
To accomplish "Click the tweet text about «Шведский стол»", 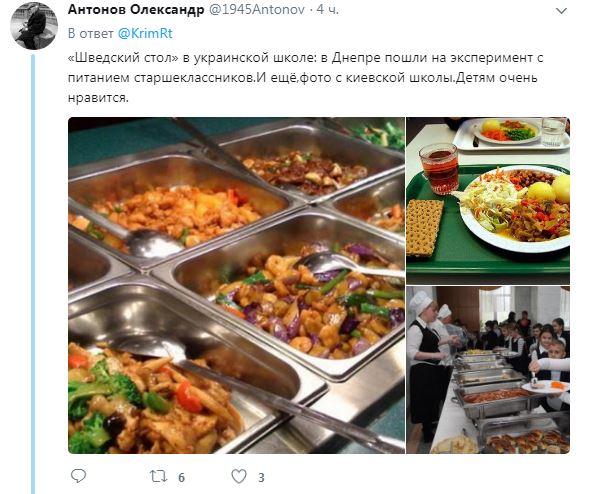I will pos(305,78).
